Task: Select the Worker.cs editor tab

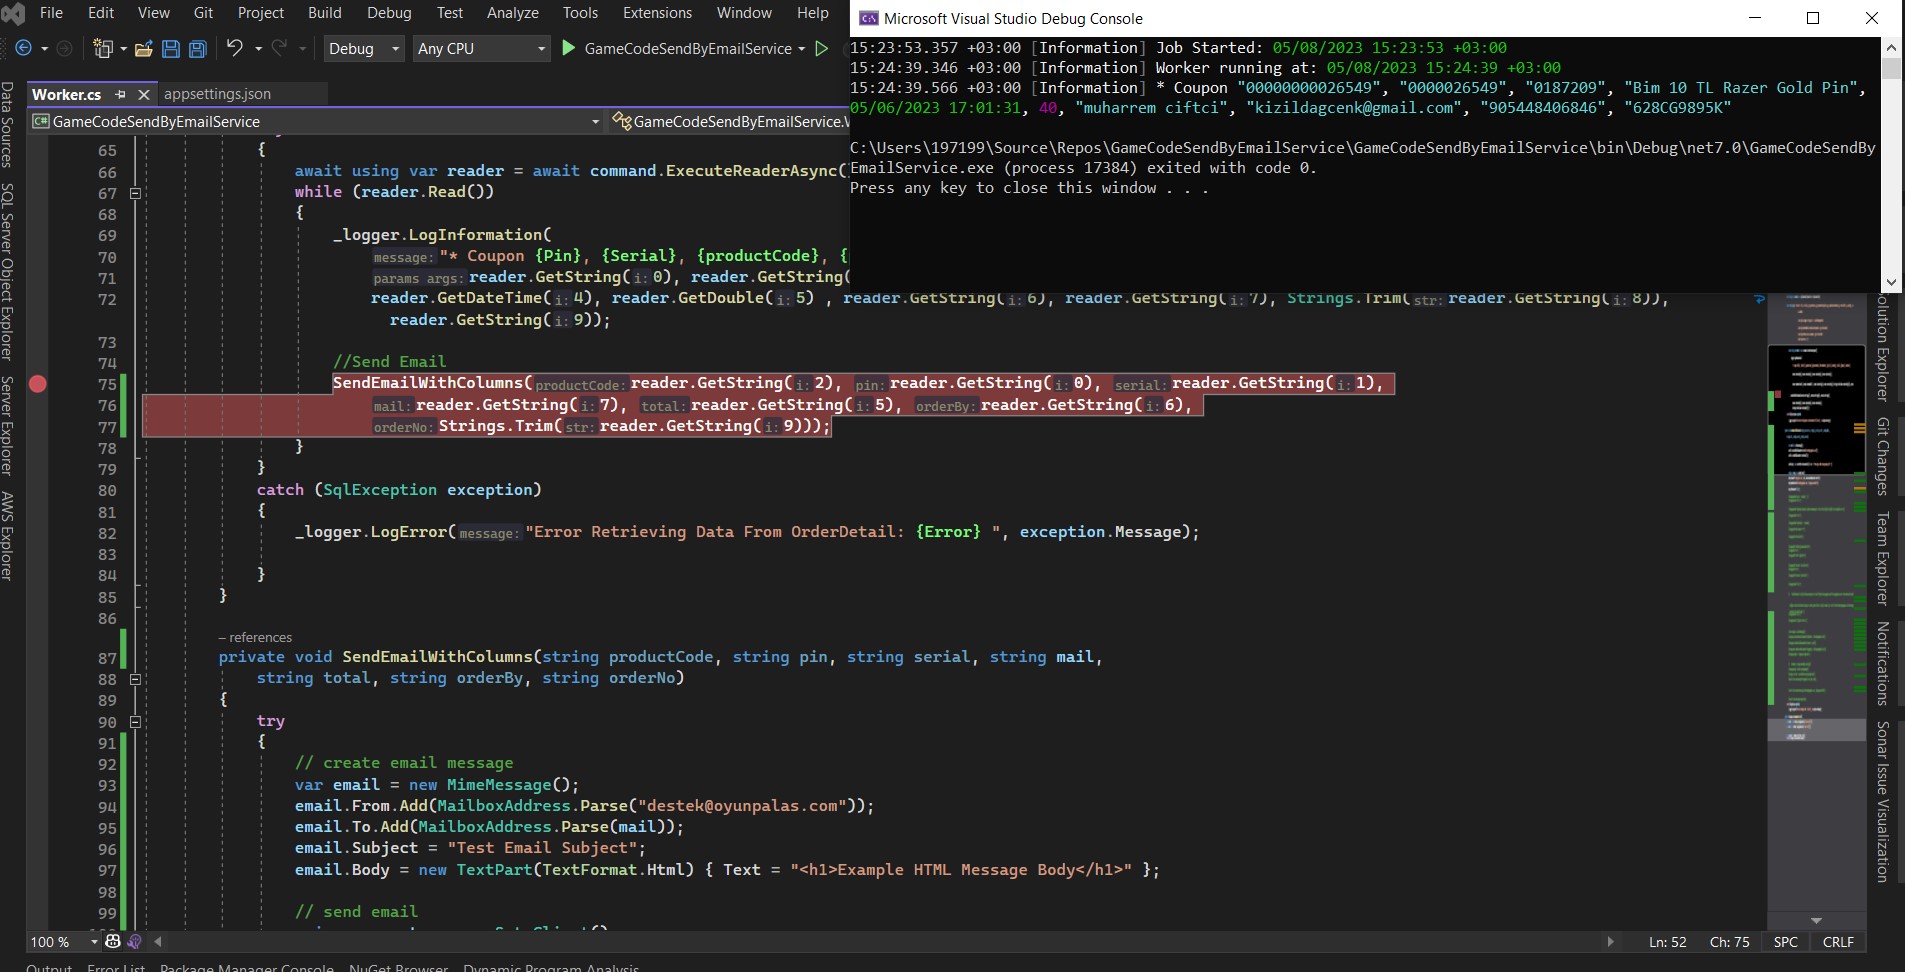Action: [66, 94]
